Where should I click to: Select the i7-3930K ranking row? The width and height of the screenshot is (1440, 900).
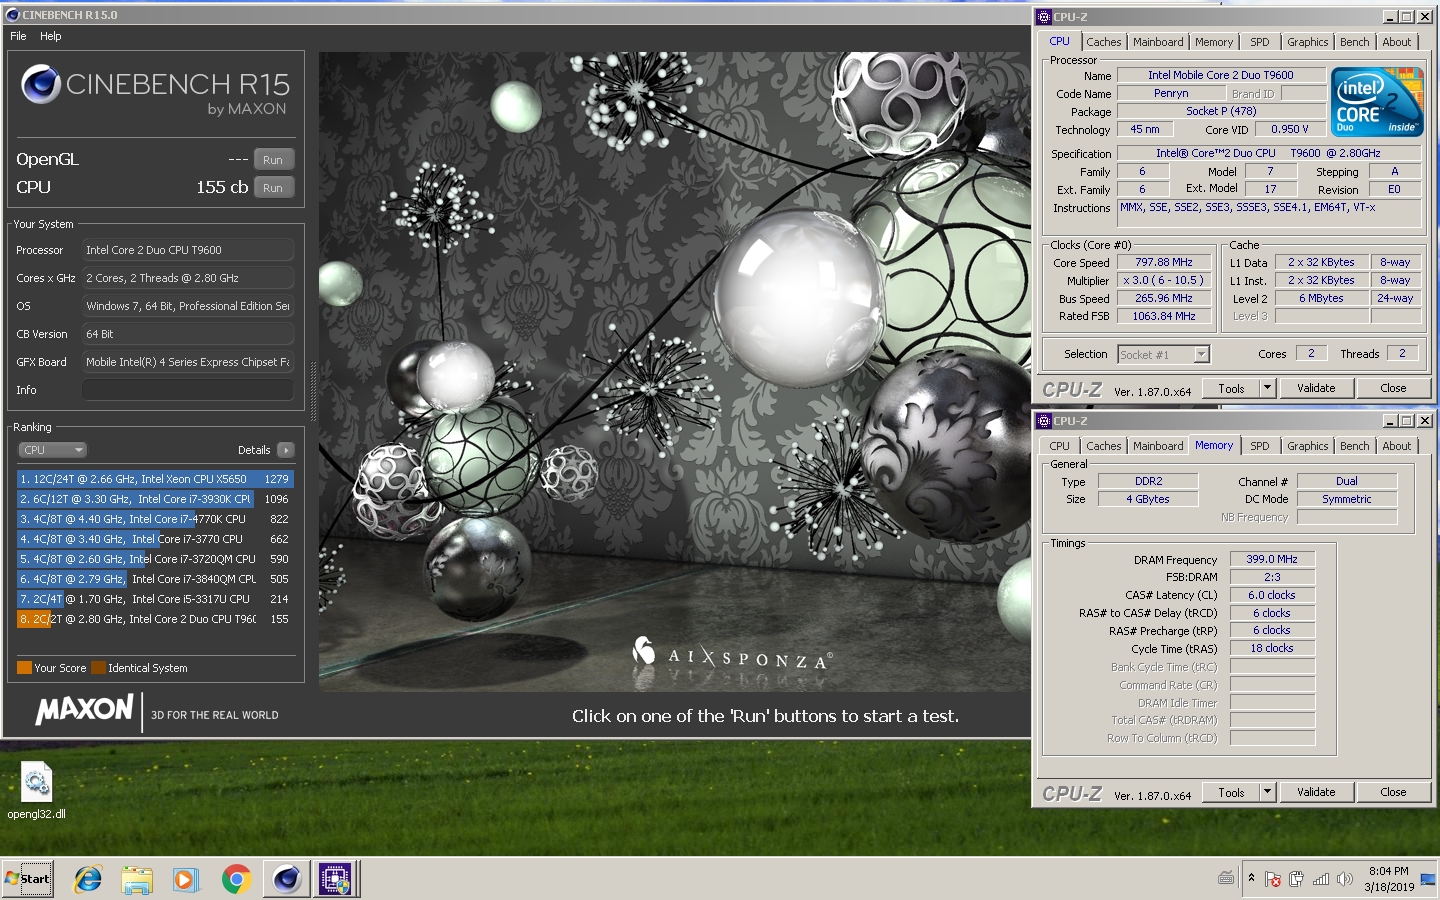click(x=155, y=499)
